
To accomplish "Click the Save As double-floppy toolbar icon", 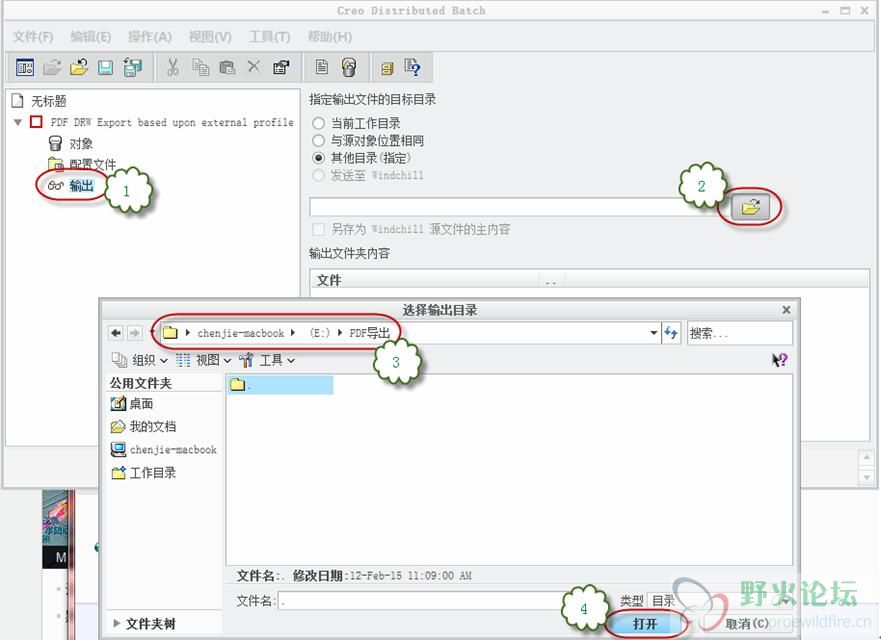I will pyautogui.click(x=133, y=67).
